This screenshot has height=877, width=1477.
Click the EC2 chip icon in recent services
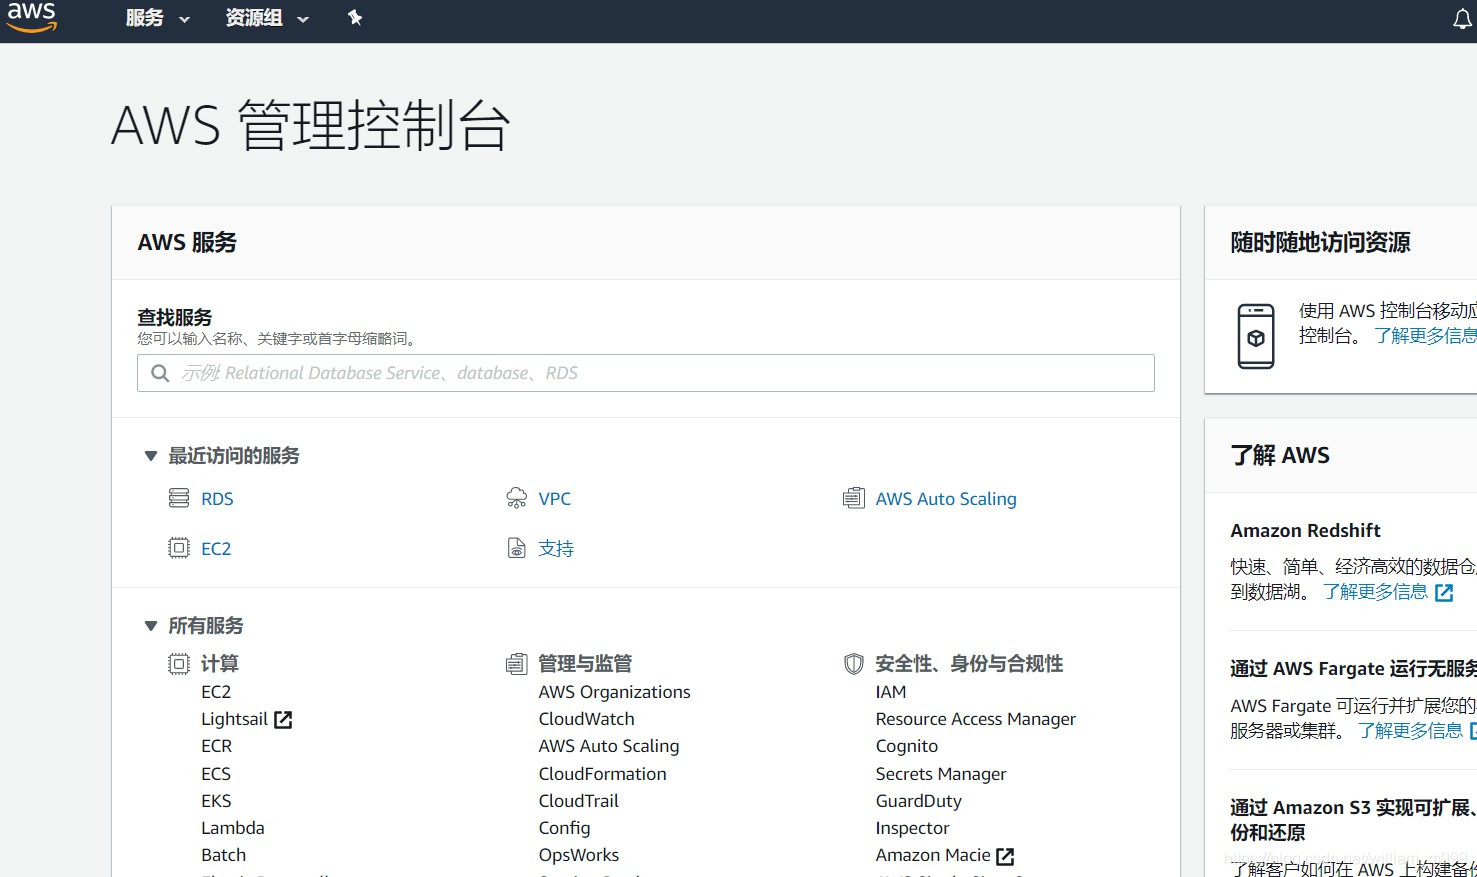tap(179, 548)
